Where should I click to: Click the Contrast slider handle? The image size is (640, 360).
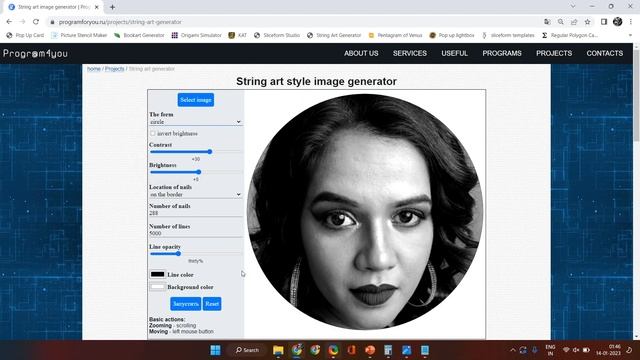tap(209, 151)
